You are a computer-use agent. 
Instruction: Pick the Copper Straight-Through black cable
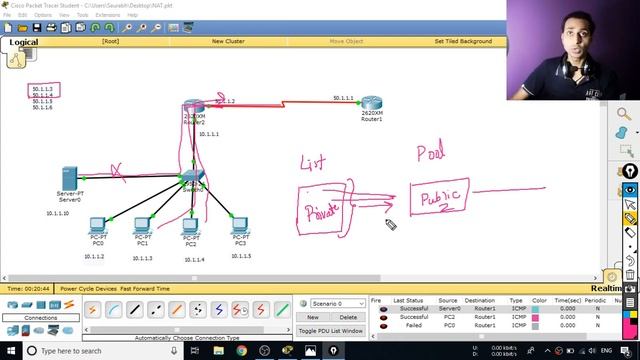[135, 310]
